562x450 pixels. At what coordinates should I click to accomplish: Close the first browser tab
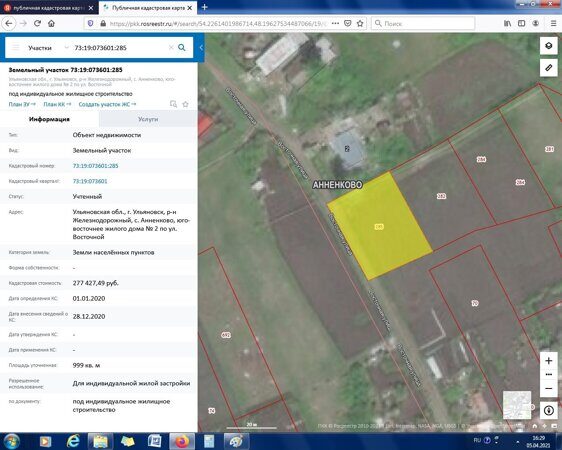click(91, 8)
